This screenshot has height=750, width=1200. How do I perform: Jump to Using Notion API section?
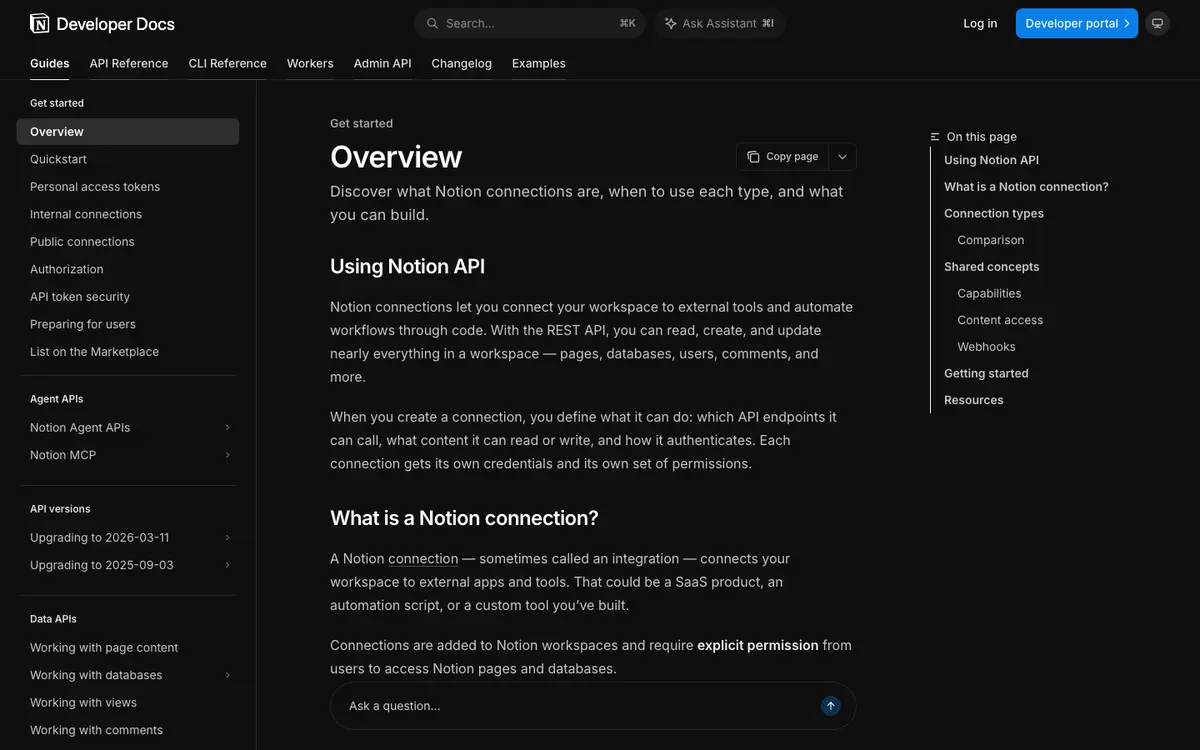(x=991, y=160)
